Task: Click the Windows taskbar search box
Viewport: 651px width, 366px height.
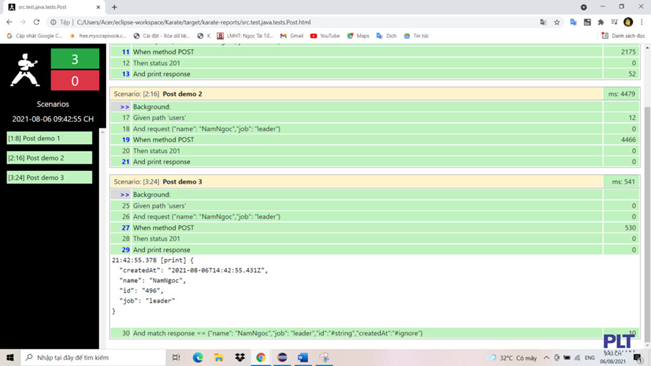Action: click(93, 357)
